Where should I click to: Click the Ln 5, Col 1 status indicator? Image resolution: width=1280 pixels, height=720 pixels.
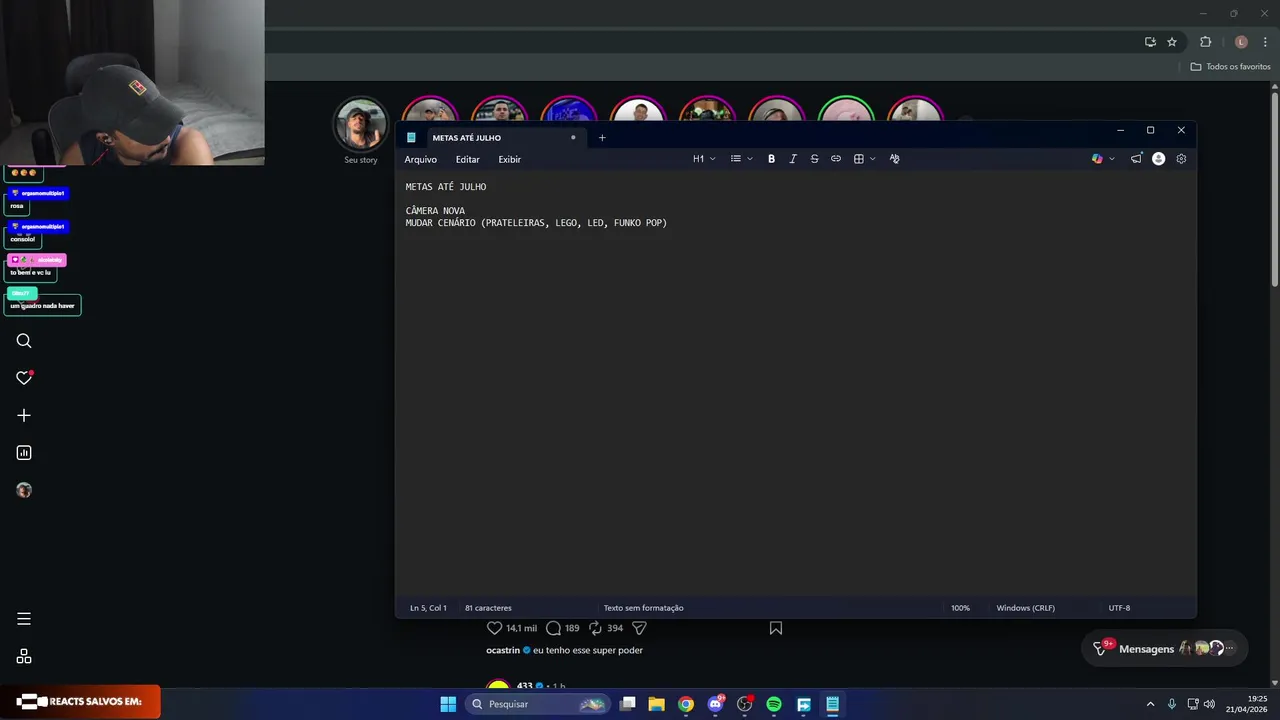428,608
